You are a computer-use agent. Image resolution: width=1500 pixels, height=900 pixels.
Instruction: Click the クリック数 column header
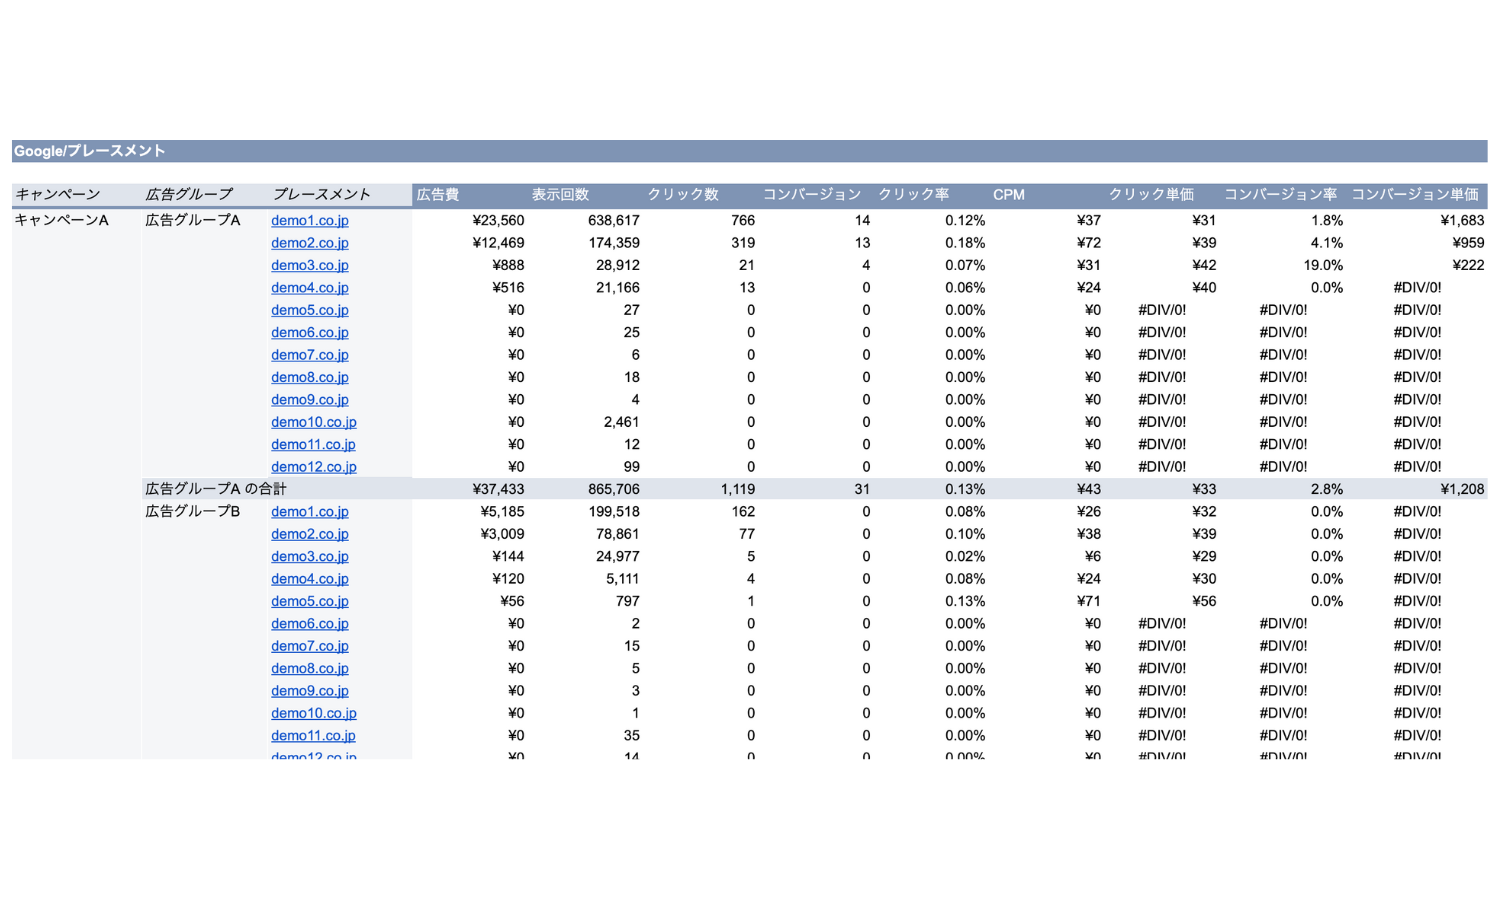coord(683,194)
